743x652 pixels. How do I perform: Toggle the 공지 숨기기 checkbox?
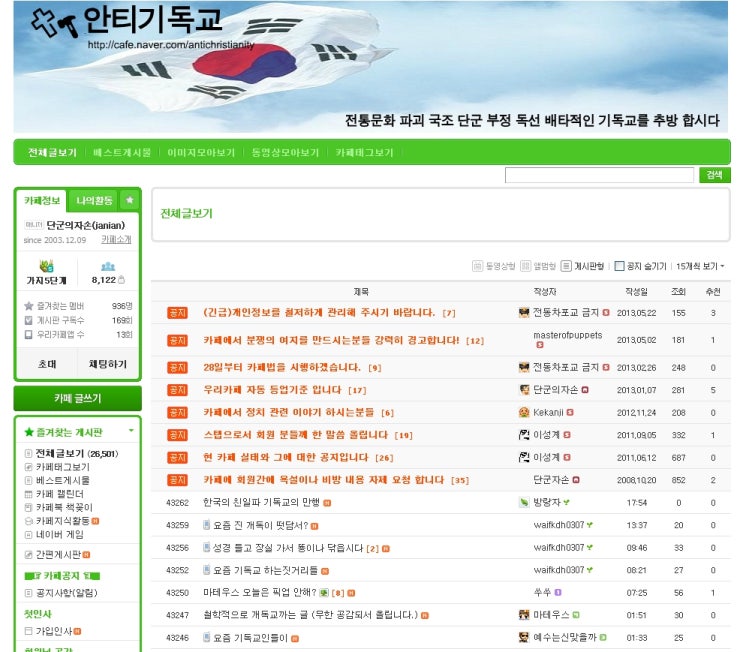tap(619, 266)
